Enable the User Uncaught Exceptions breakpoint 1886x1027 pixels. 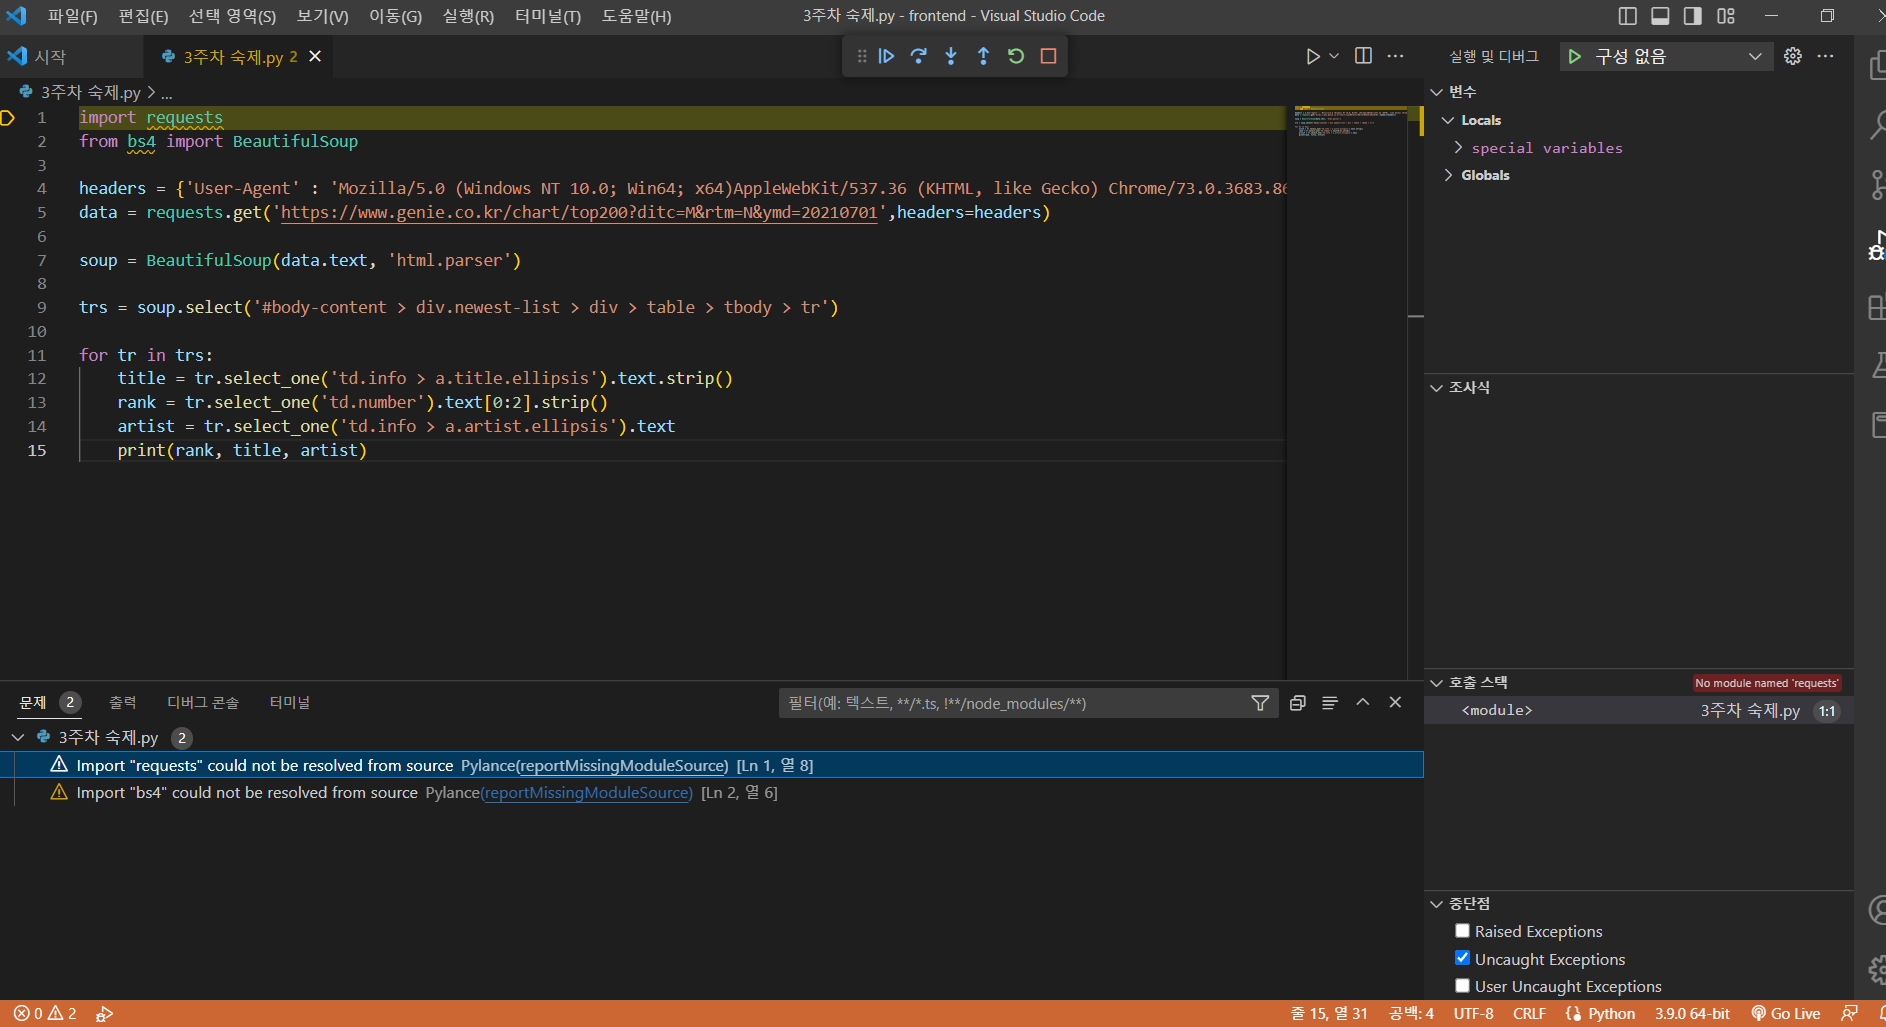pos(1462,986)
